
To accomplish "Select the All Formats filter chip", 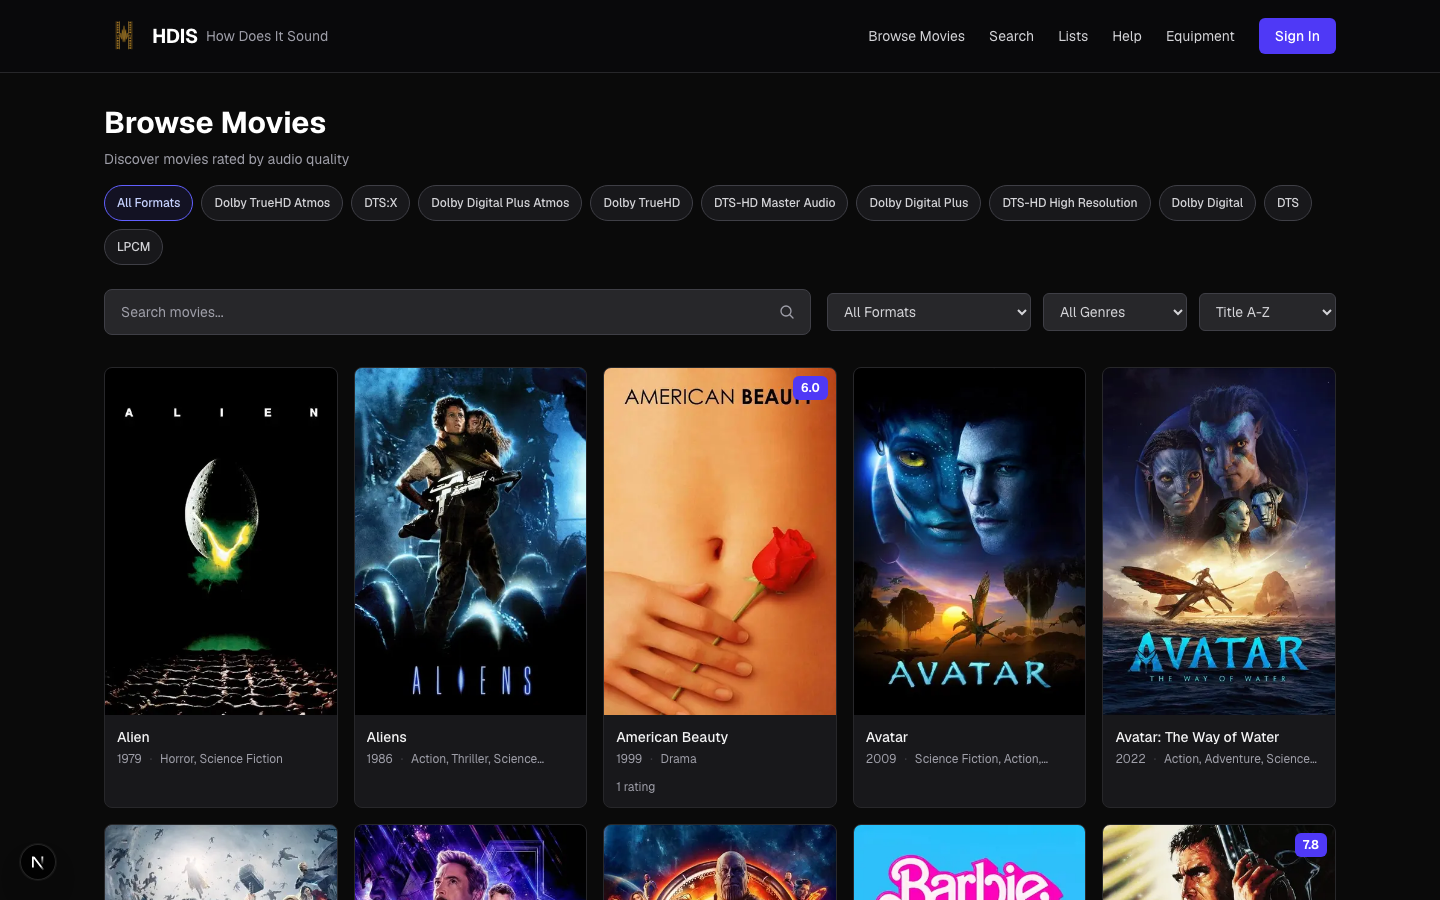I will [148, 203].
